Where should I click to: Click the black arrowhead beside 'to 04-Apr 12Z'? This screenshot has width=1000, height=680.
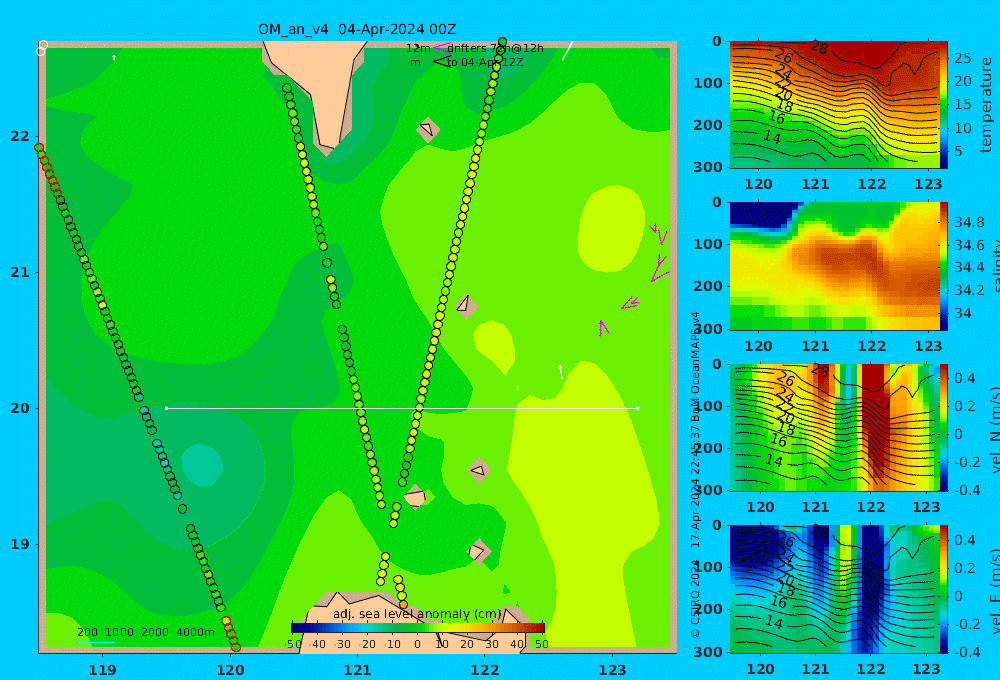[441, 62]
